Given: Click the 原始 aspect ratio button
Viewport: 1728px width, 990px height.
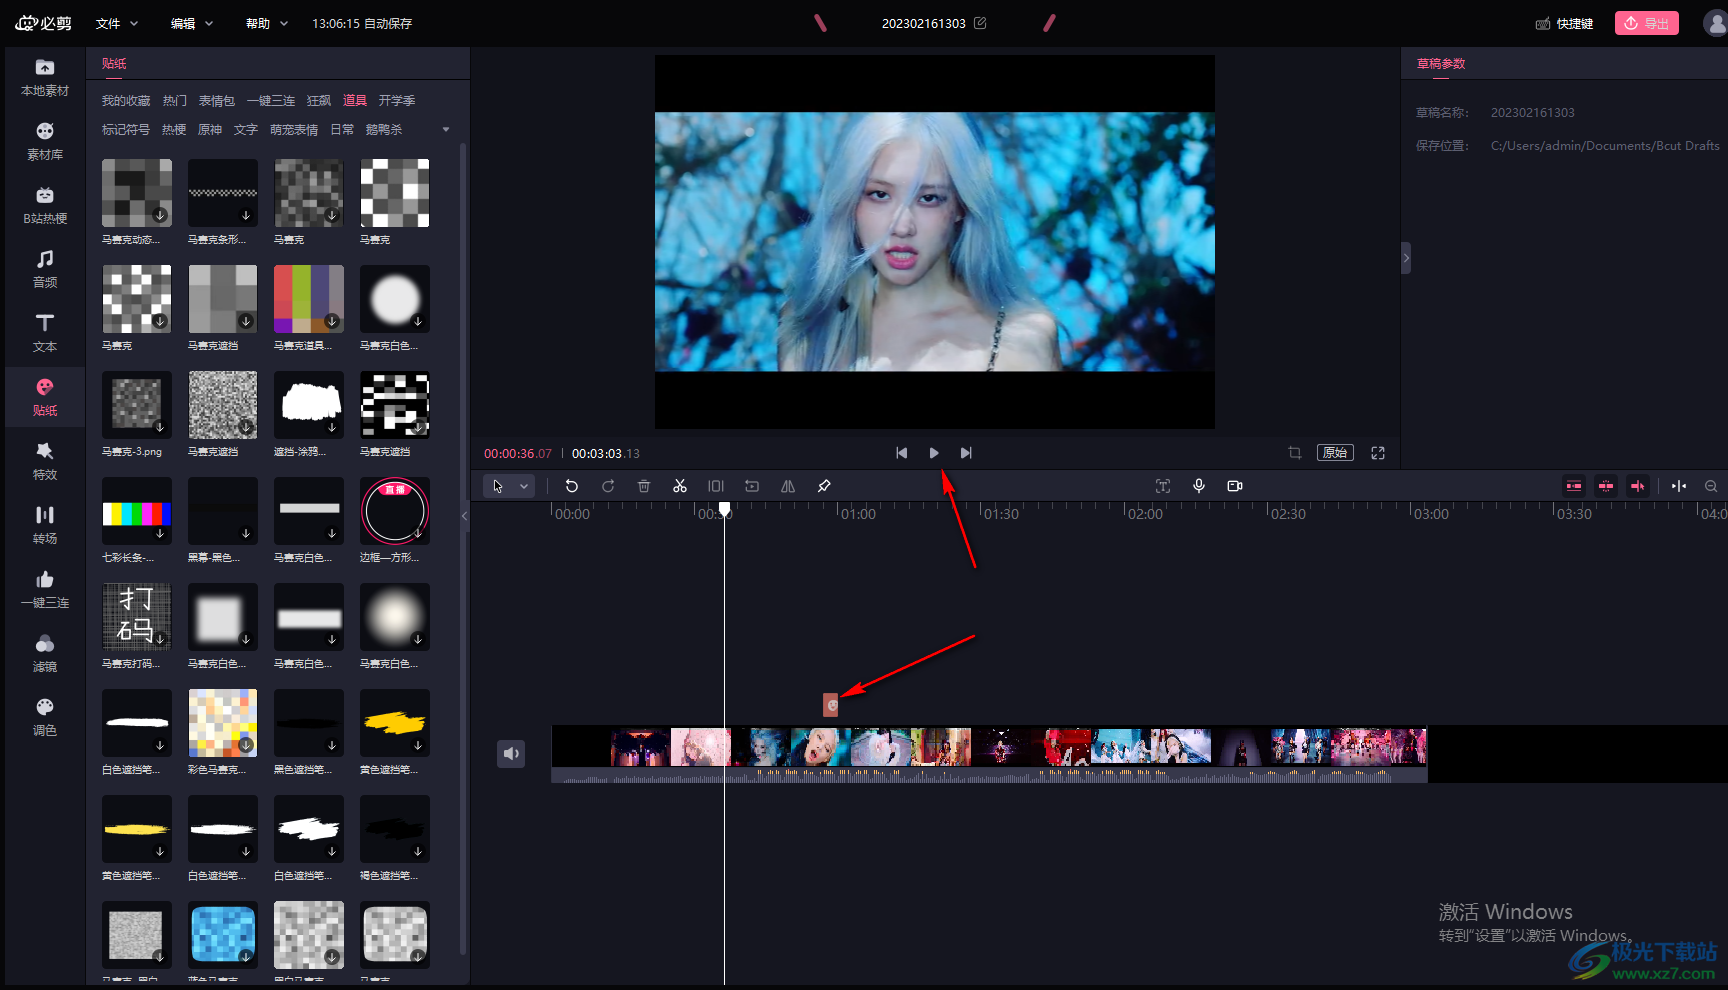Looking at the screenshot, I should pyautogui.click(x=1335, y=453).
